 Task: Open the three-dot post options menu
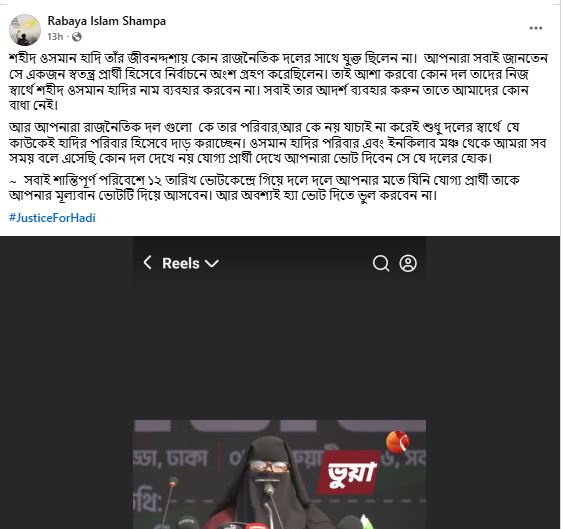(x=536, y=28)
